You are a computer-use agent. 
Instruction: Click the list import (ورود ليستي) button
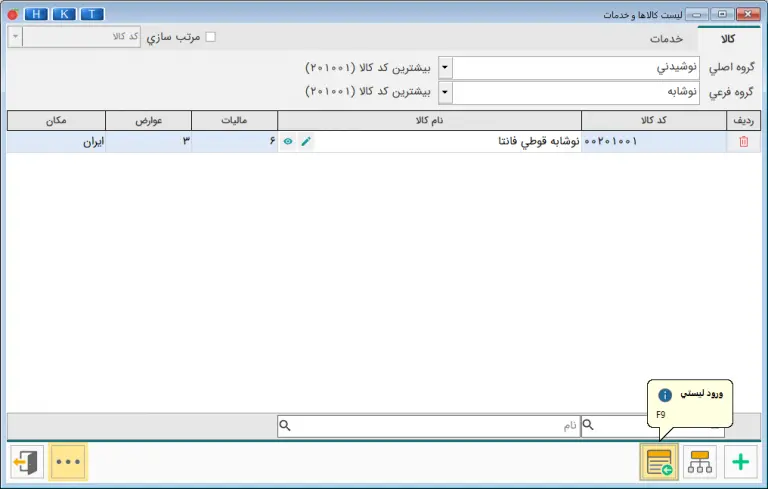[659, 462]
